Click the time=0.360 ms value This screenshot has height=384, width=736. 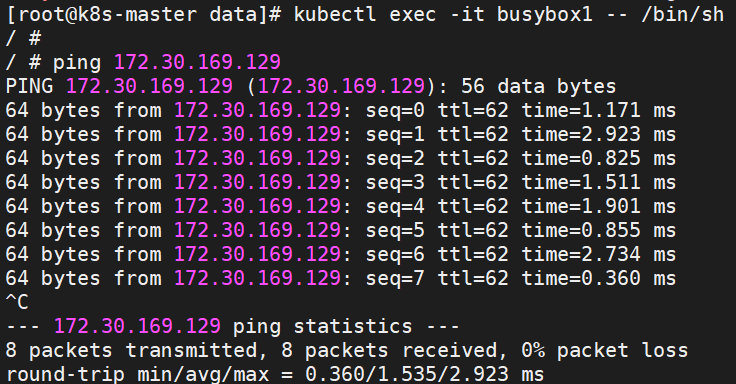[x=599, y=278]
